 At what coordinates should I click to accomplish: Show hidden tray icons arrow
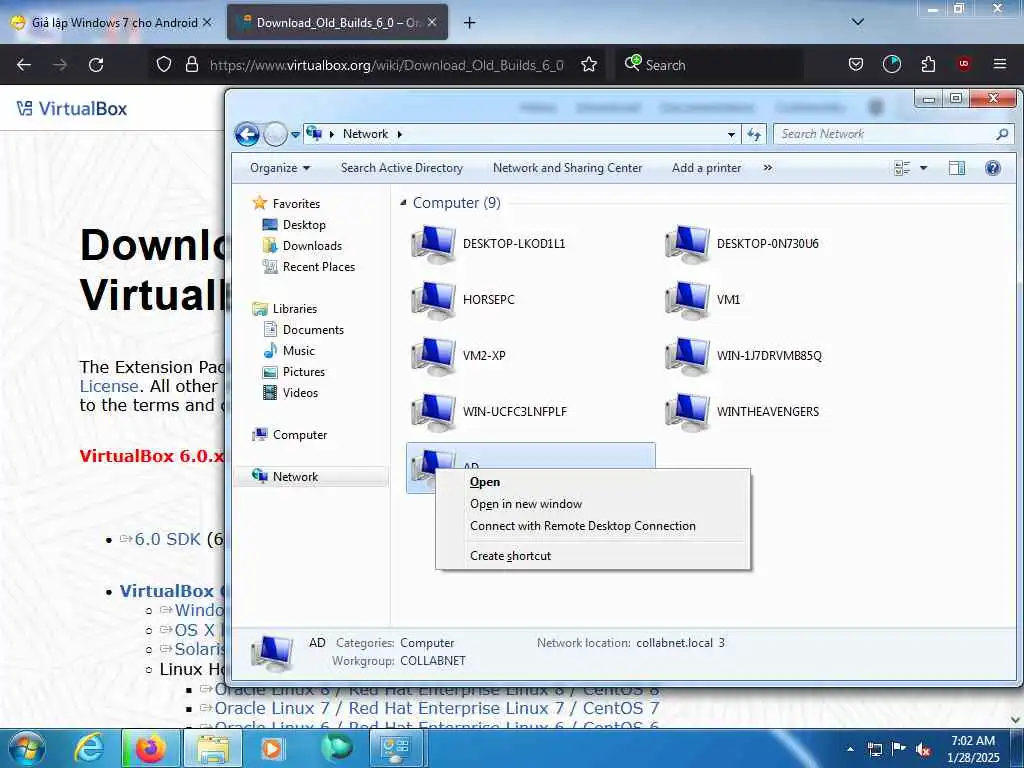(x=850, y=749)
